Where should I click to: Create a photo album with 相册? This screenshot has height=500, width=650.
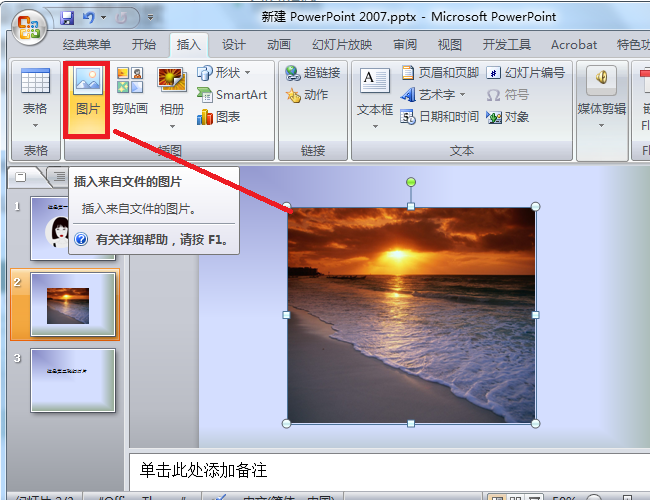[172, 91]
